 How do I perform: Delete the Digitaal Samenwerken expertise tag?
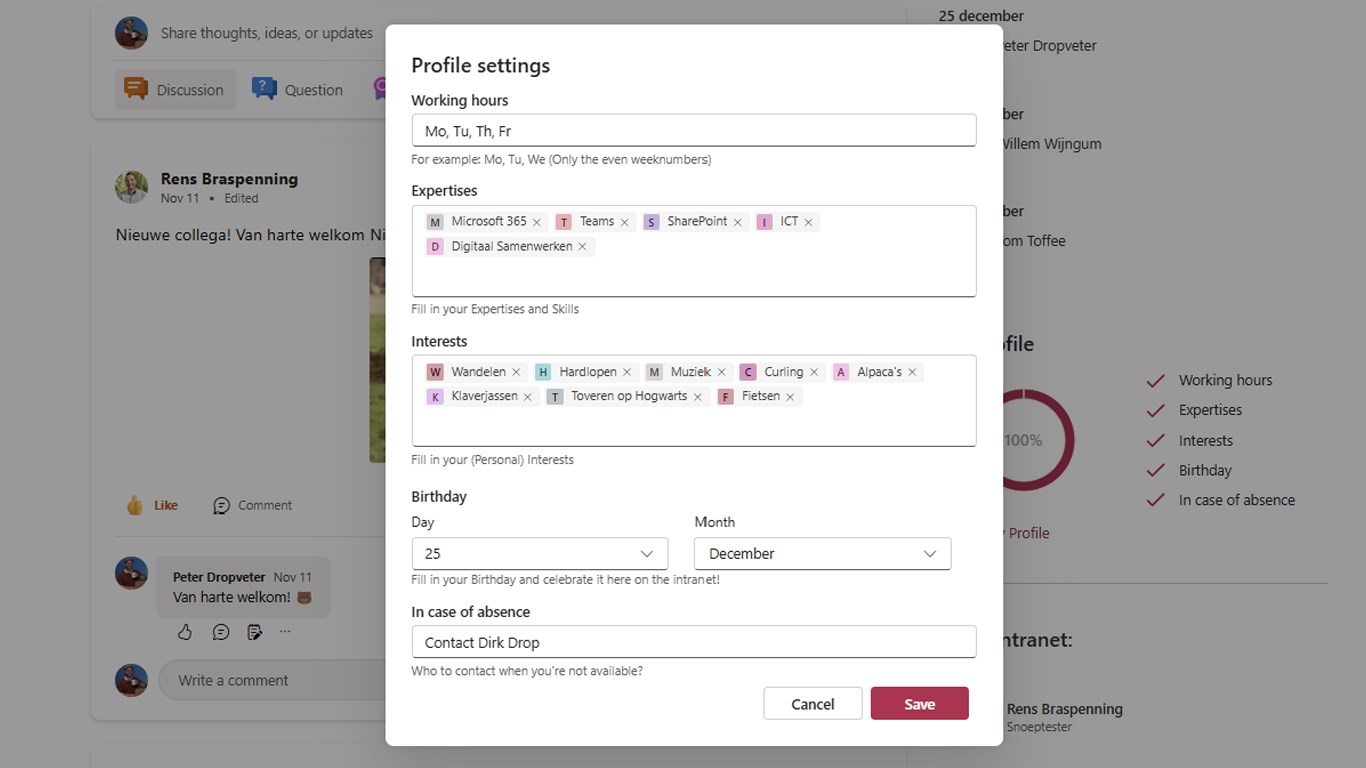(582, 247)
